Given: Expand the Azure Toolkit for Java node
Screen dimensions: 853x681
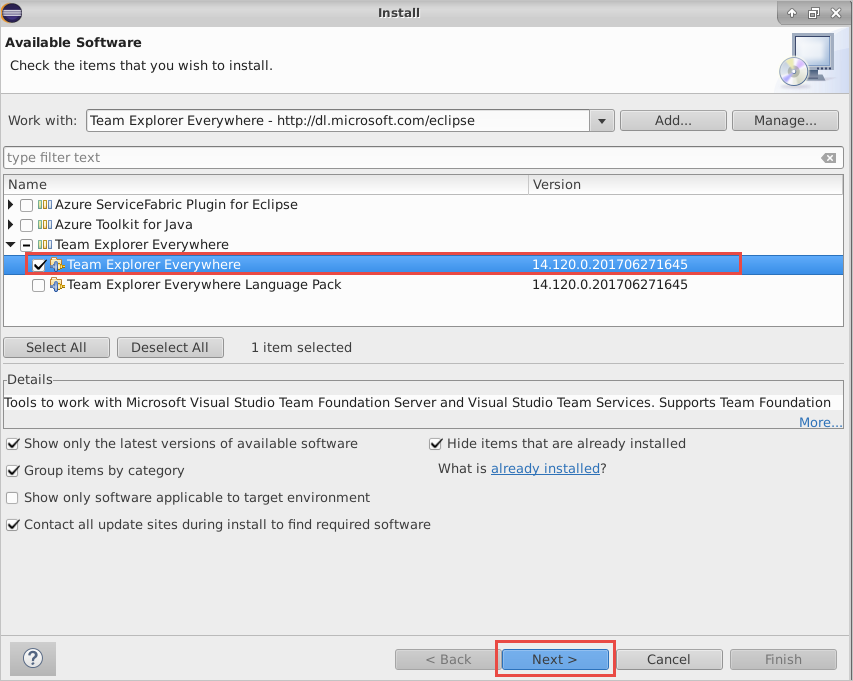Looking at the screenshot, I should click(x=10, y=224).
